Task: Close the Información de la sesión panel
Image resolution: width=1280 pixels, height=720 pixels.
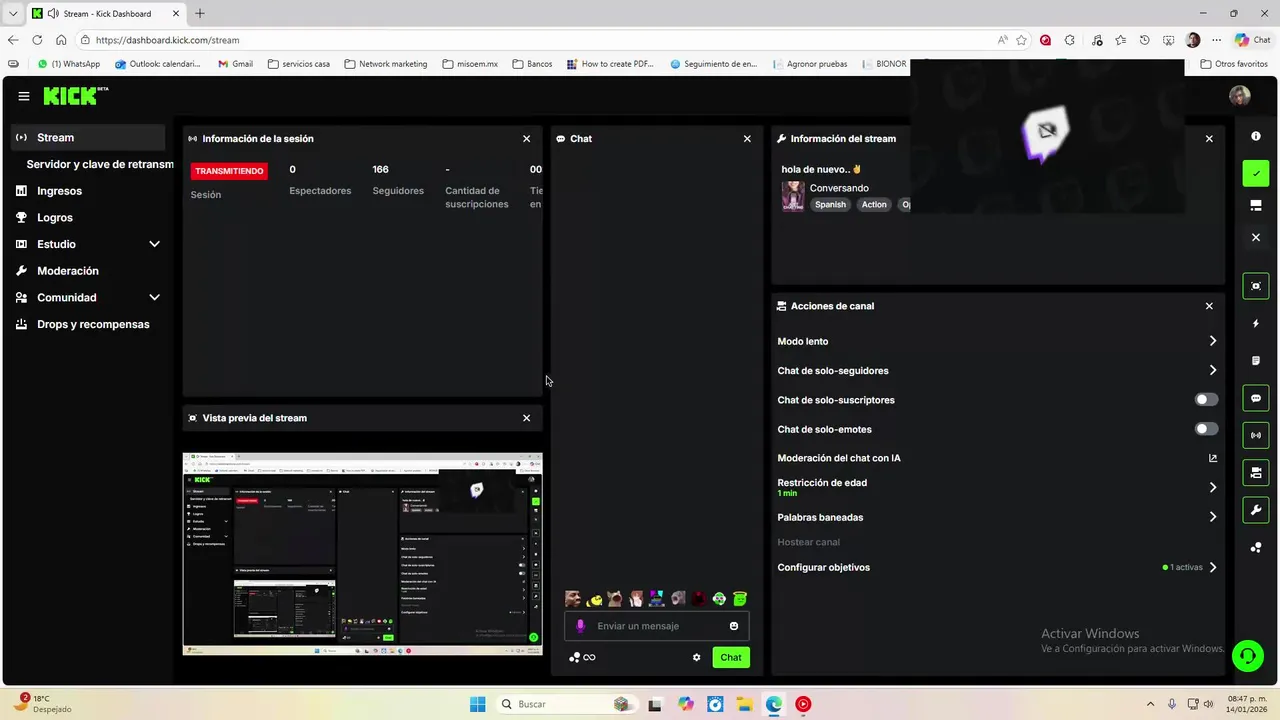Action: pyautogui.click(x=527, y=139)
